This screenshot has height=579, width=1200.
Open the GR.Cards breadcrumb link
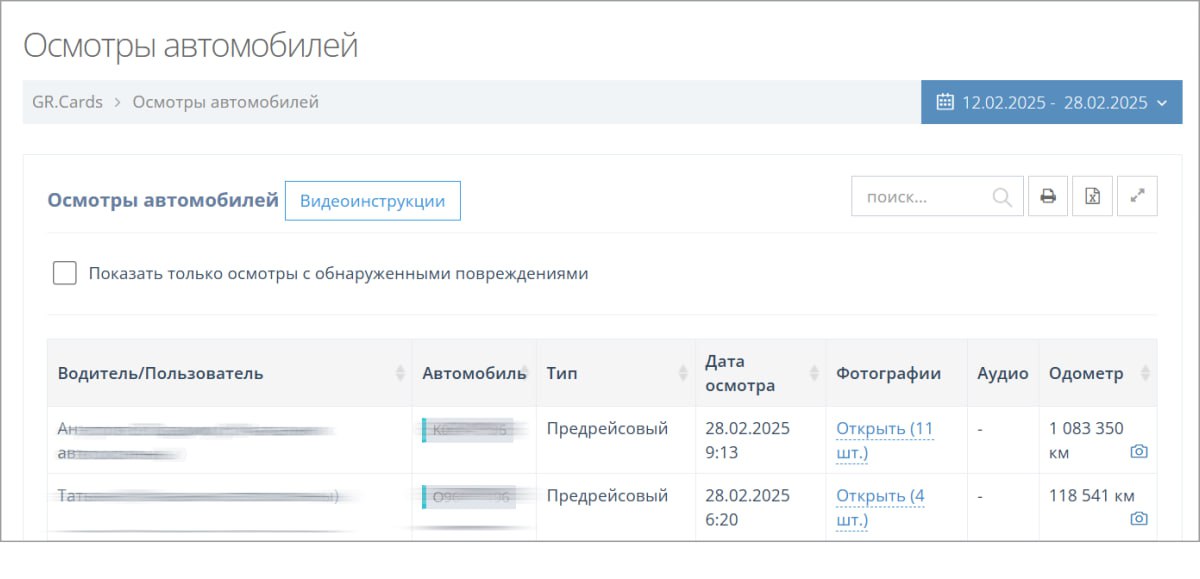click(66, 101)
